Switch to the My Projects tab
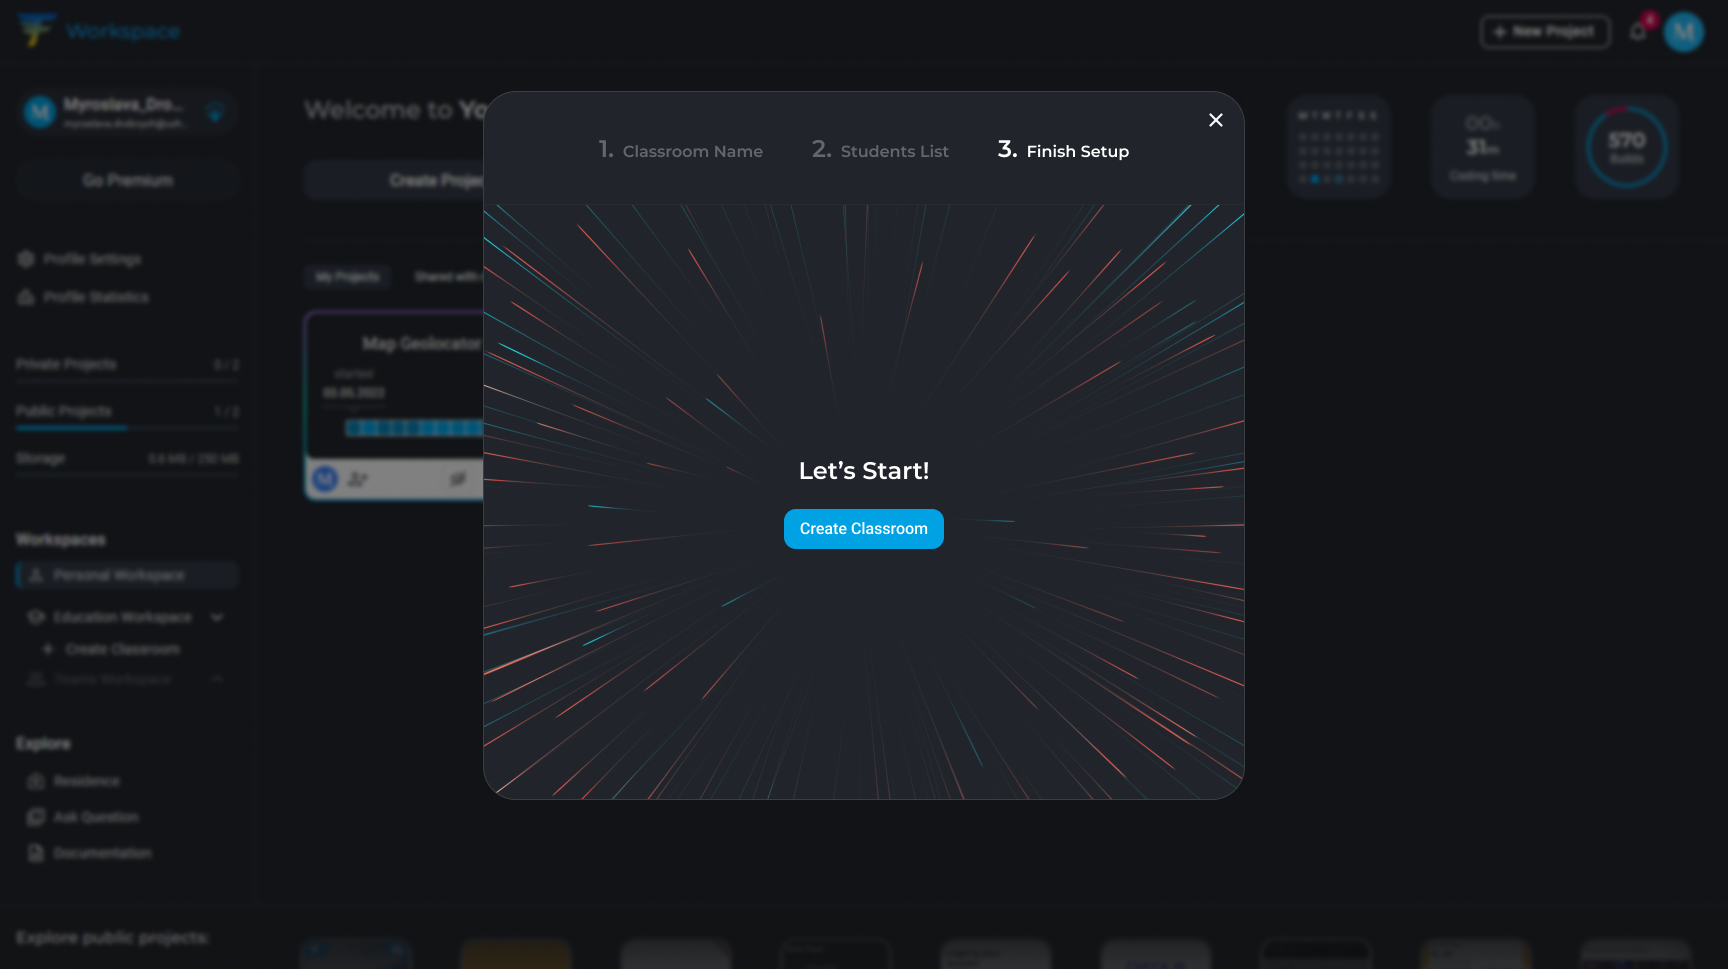Screen dimensions: 1728x969 point(347,277)
